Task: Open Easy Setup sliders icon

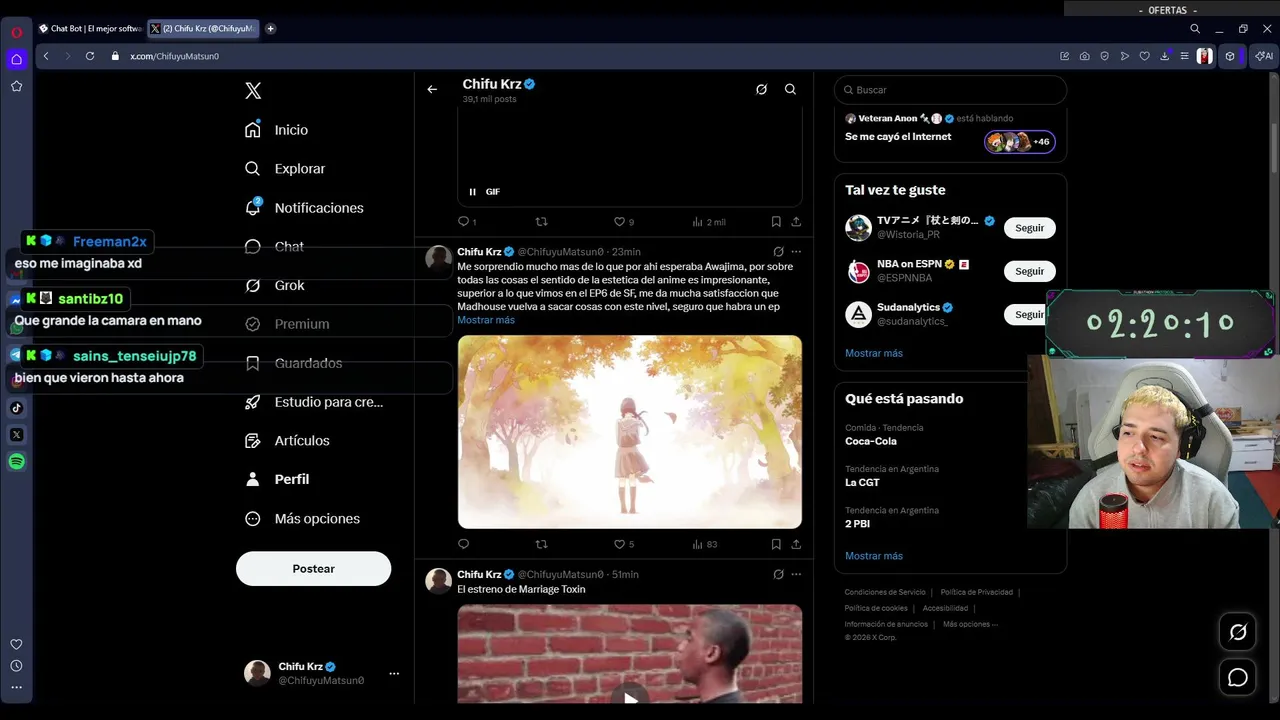Action: (x=1185, y=56)
